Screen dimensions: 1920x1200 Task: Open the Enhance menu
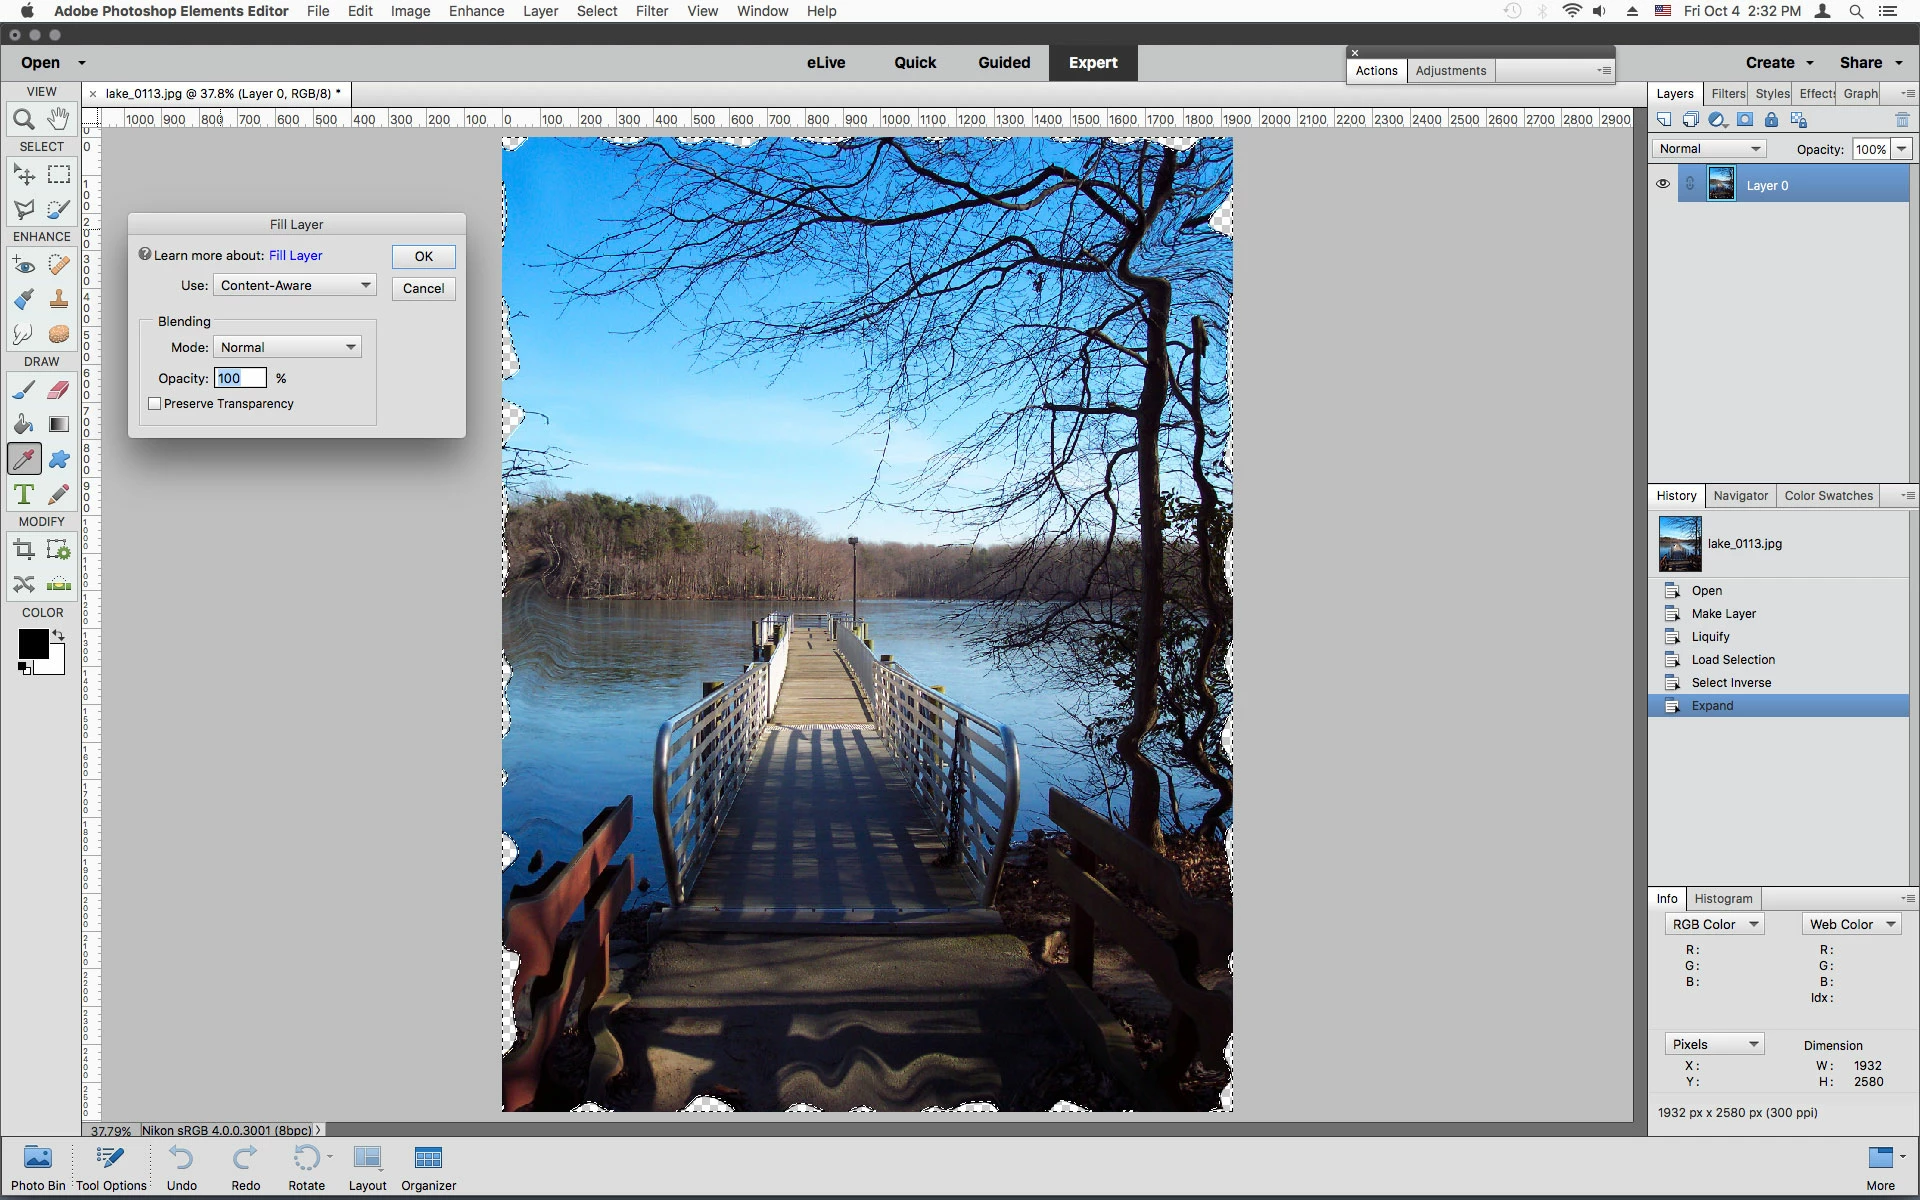(x=476, y=11)
